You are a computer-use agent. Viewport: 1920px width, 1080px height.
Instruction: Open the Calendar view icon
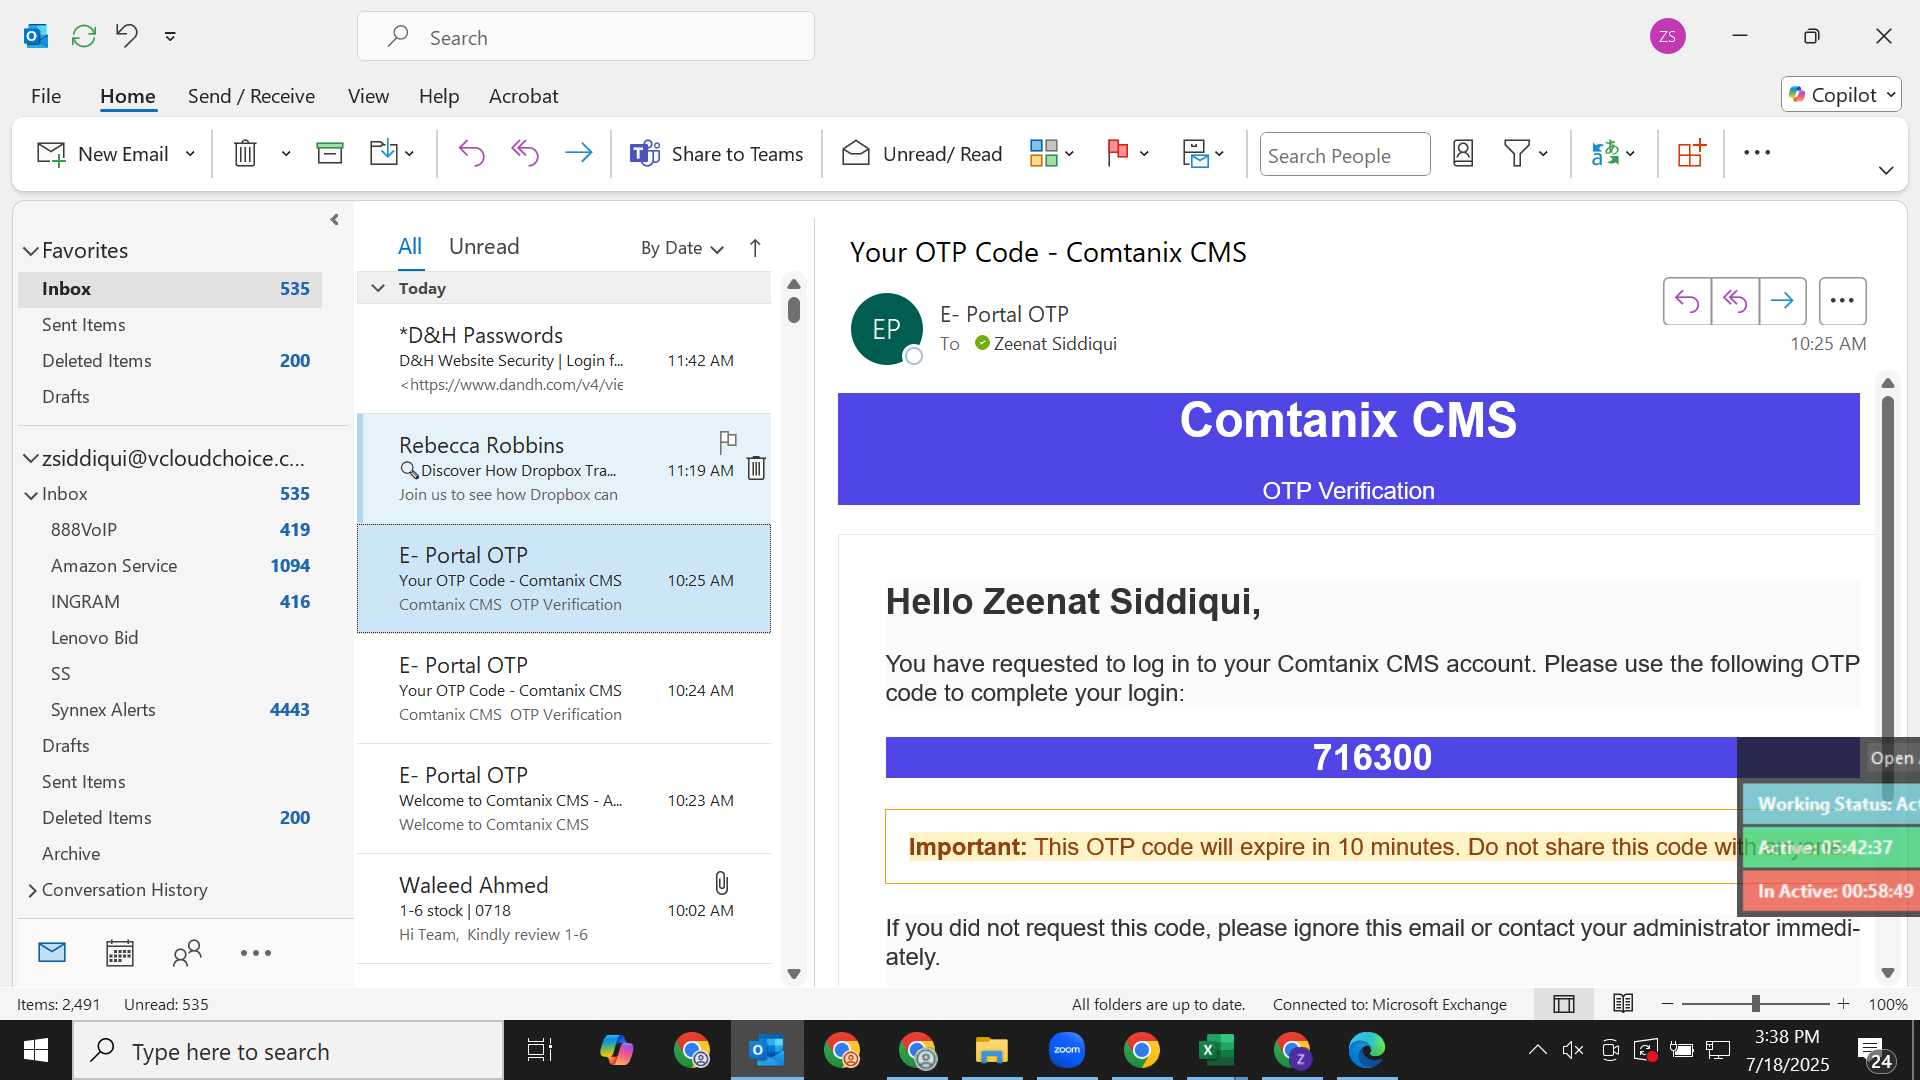120,953
